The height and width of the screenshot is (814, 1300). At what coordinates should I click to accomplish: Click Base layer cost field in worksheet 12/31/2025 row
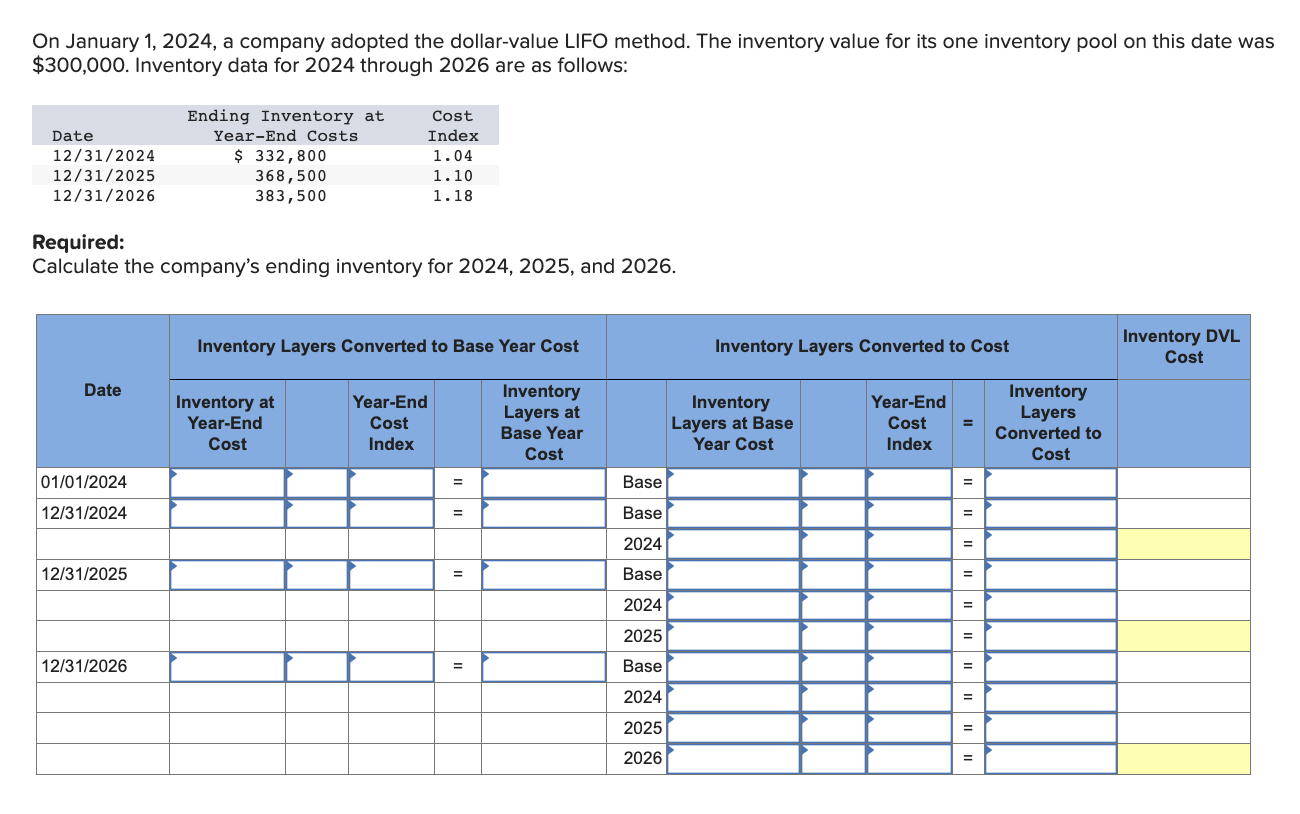pyautogui.click(x=733, y=574)
